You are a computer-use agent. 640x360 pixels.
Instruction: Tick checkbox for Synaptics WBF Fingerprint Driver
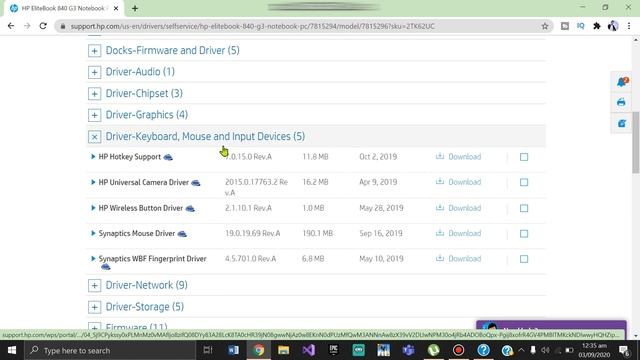click(524, 259)
